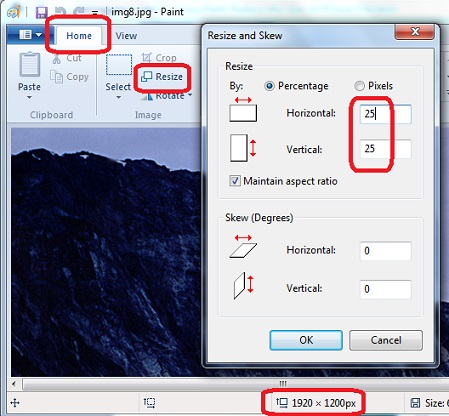Click the Paint app icon in title bar
The height and width of the screenshot is (416, 449).
point(13,13)
